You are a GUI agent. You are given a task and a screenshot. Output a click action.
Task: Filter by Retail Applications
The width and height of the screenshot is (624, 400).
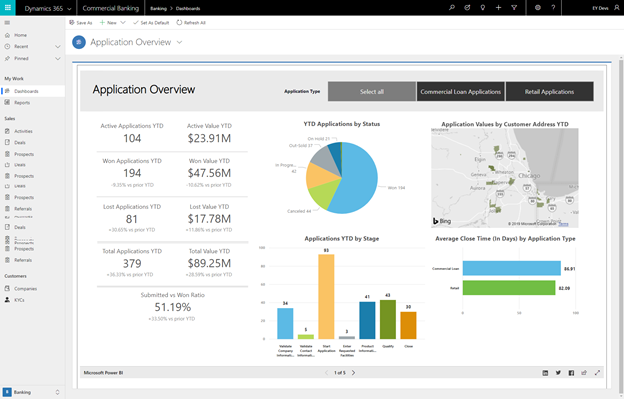[549, 91]
